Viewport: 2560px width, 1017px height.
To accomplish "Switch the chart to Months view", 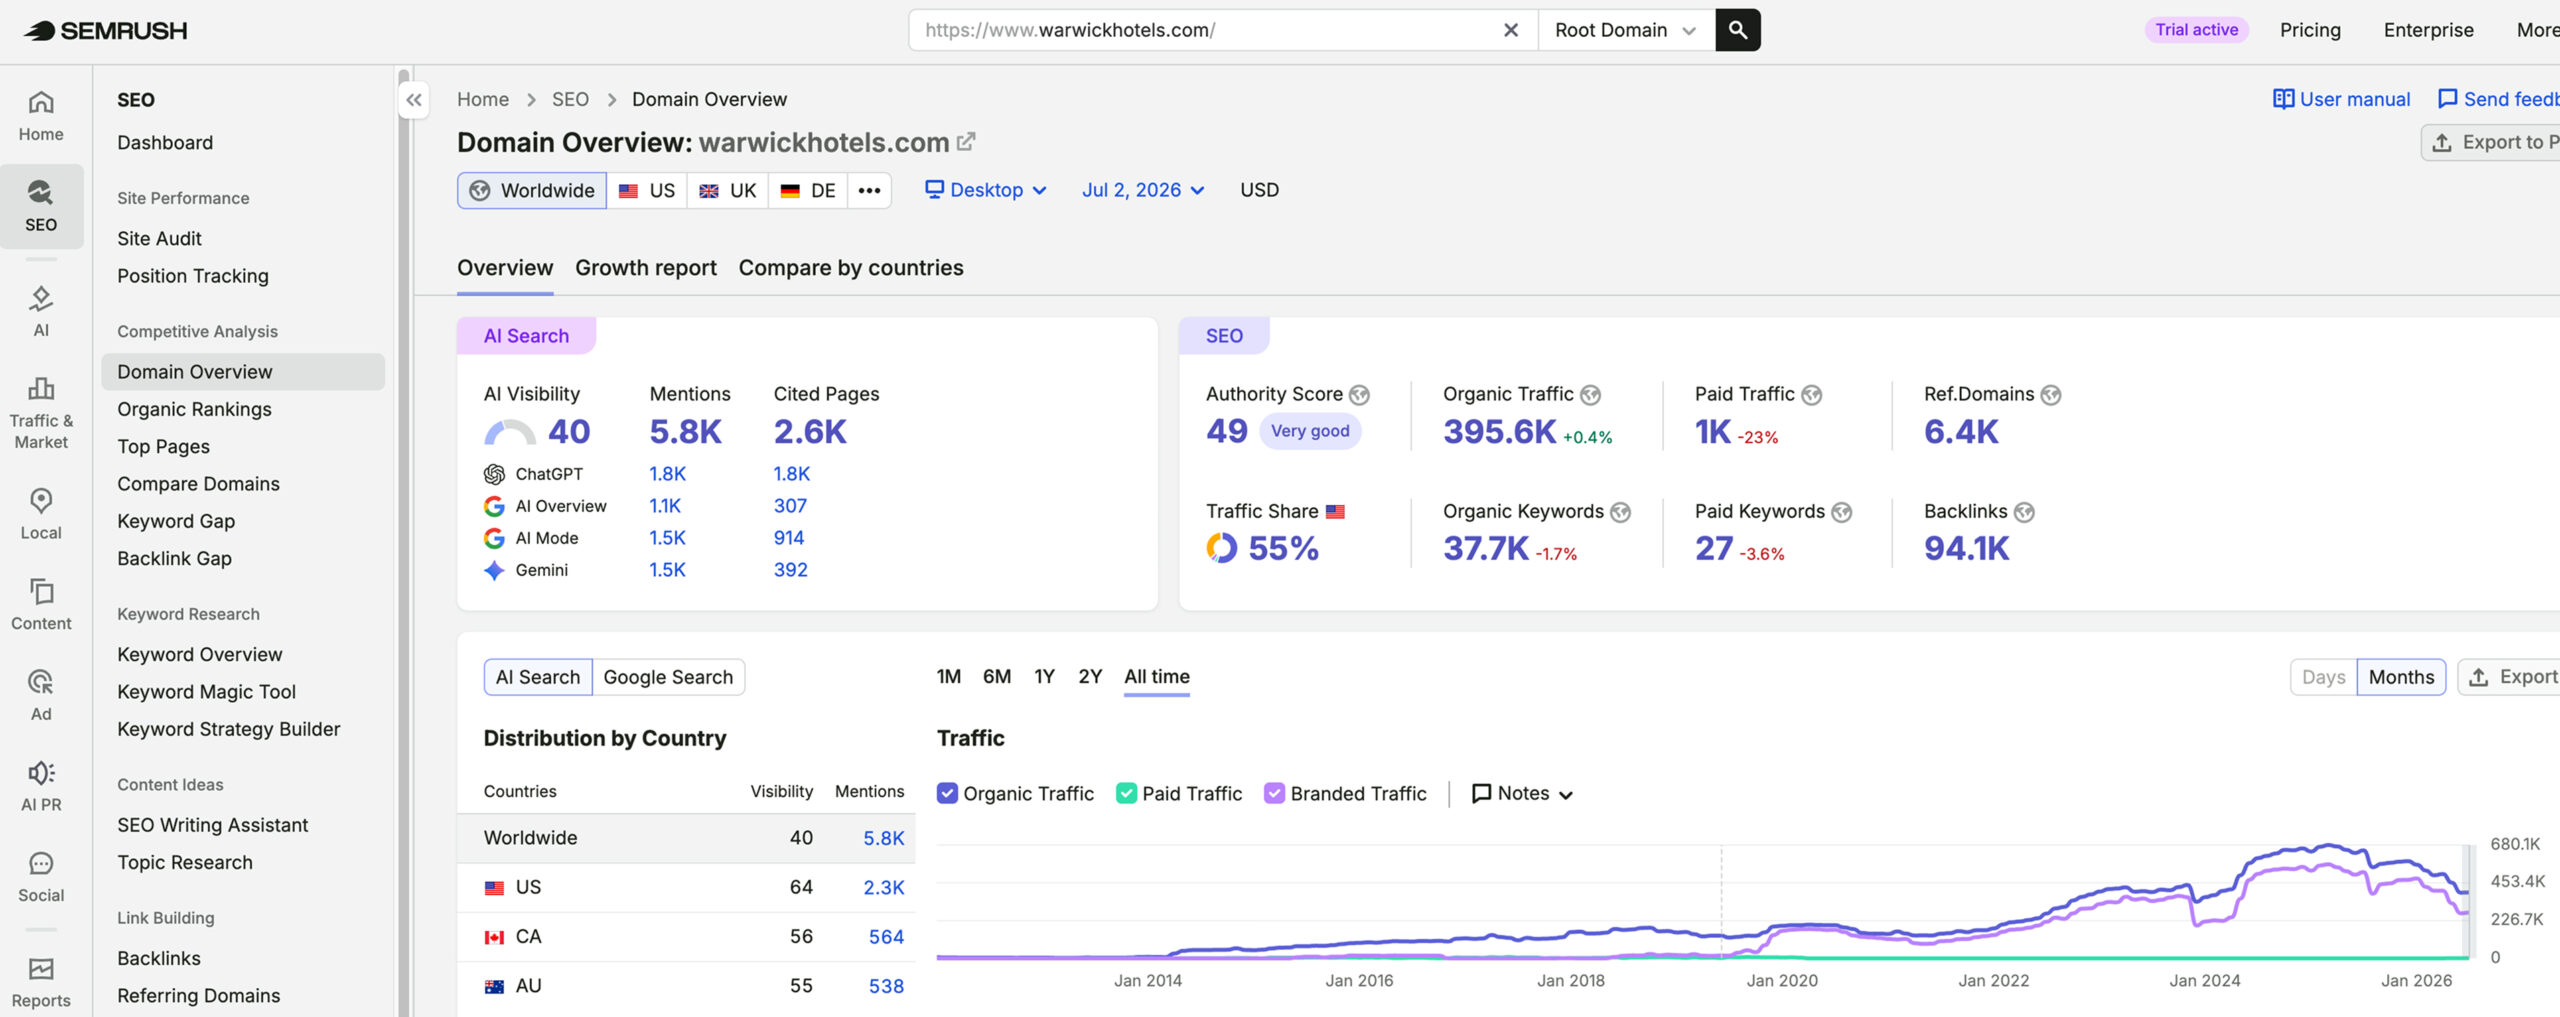I will point(2401,677).
